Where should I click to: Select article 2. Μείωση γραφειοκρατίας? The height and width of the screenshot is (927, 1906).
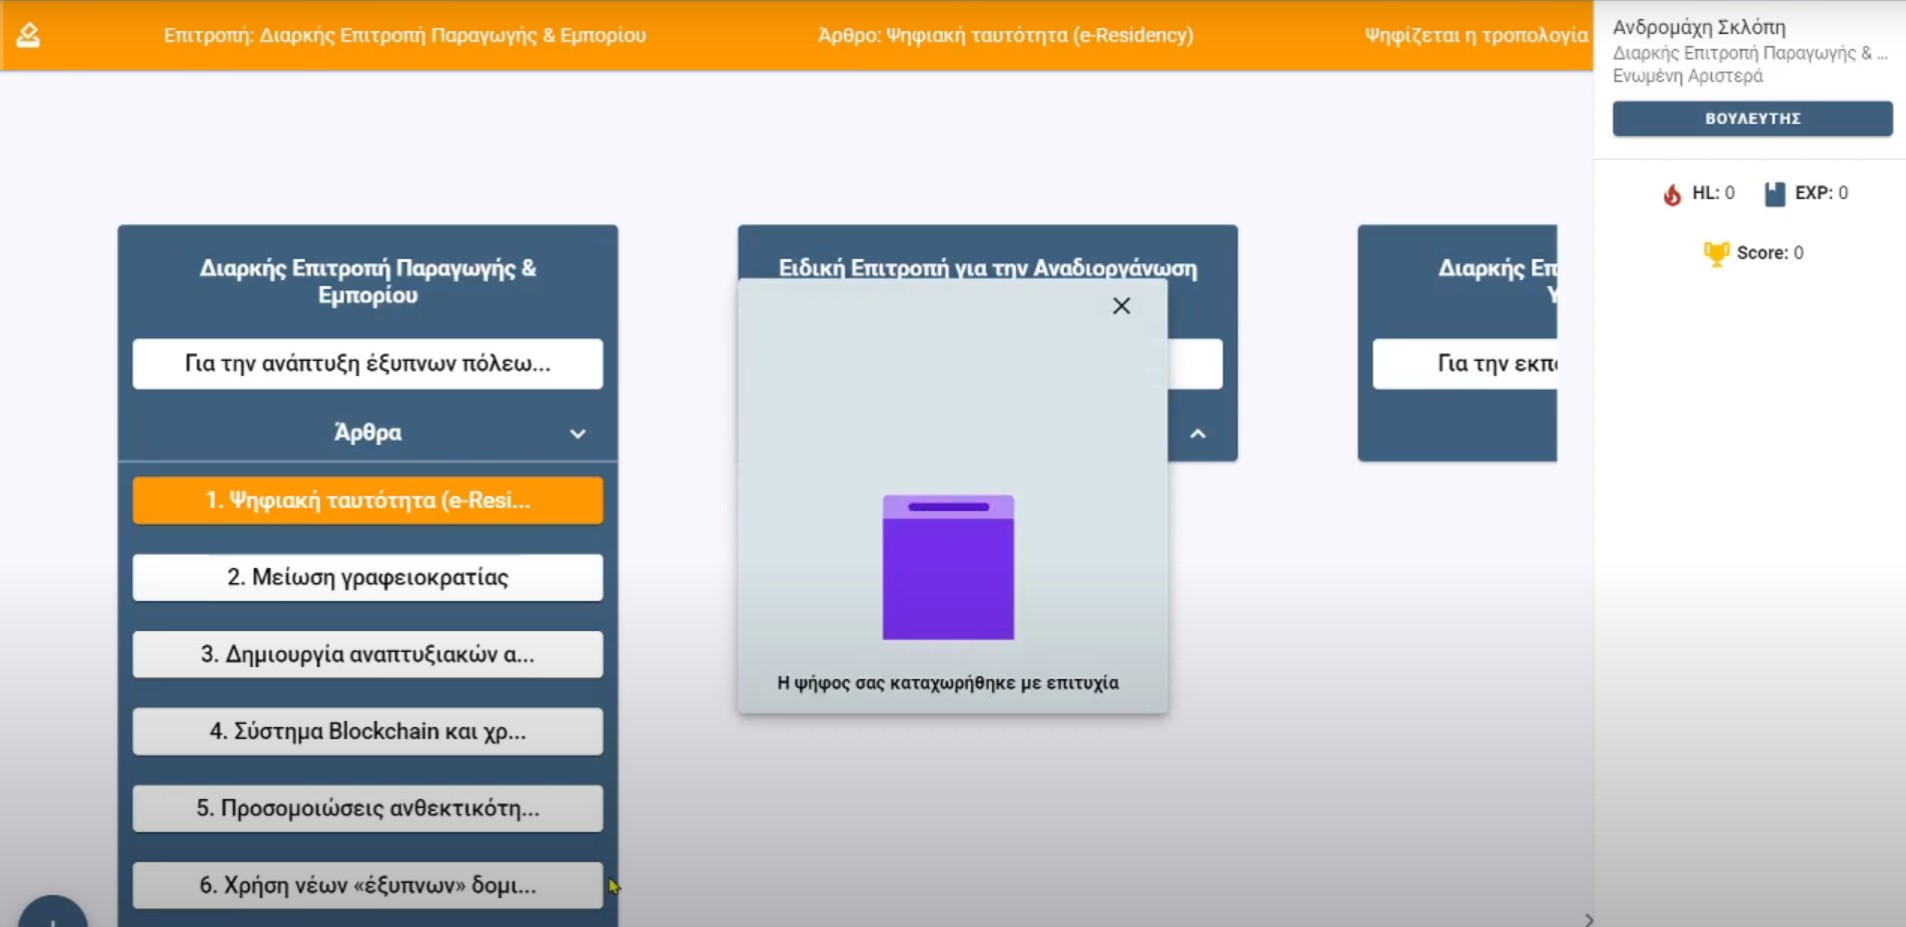coord(367,577)
